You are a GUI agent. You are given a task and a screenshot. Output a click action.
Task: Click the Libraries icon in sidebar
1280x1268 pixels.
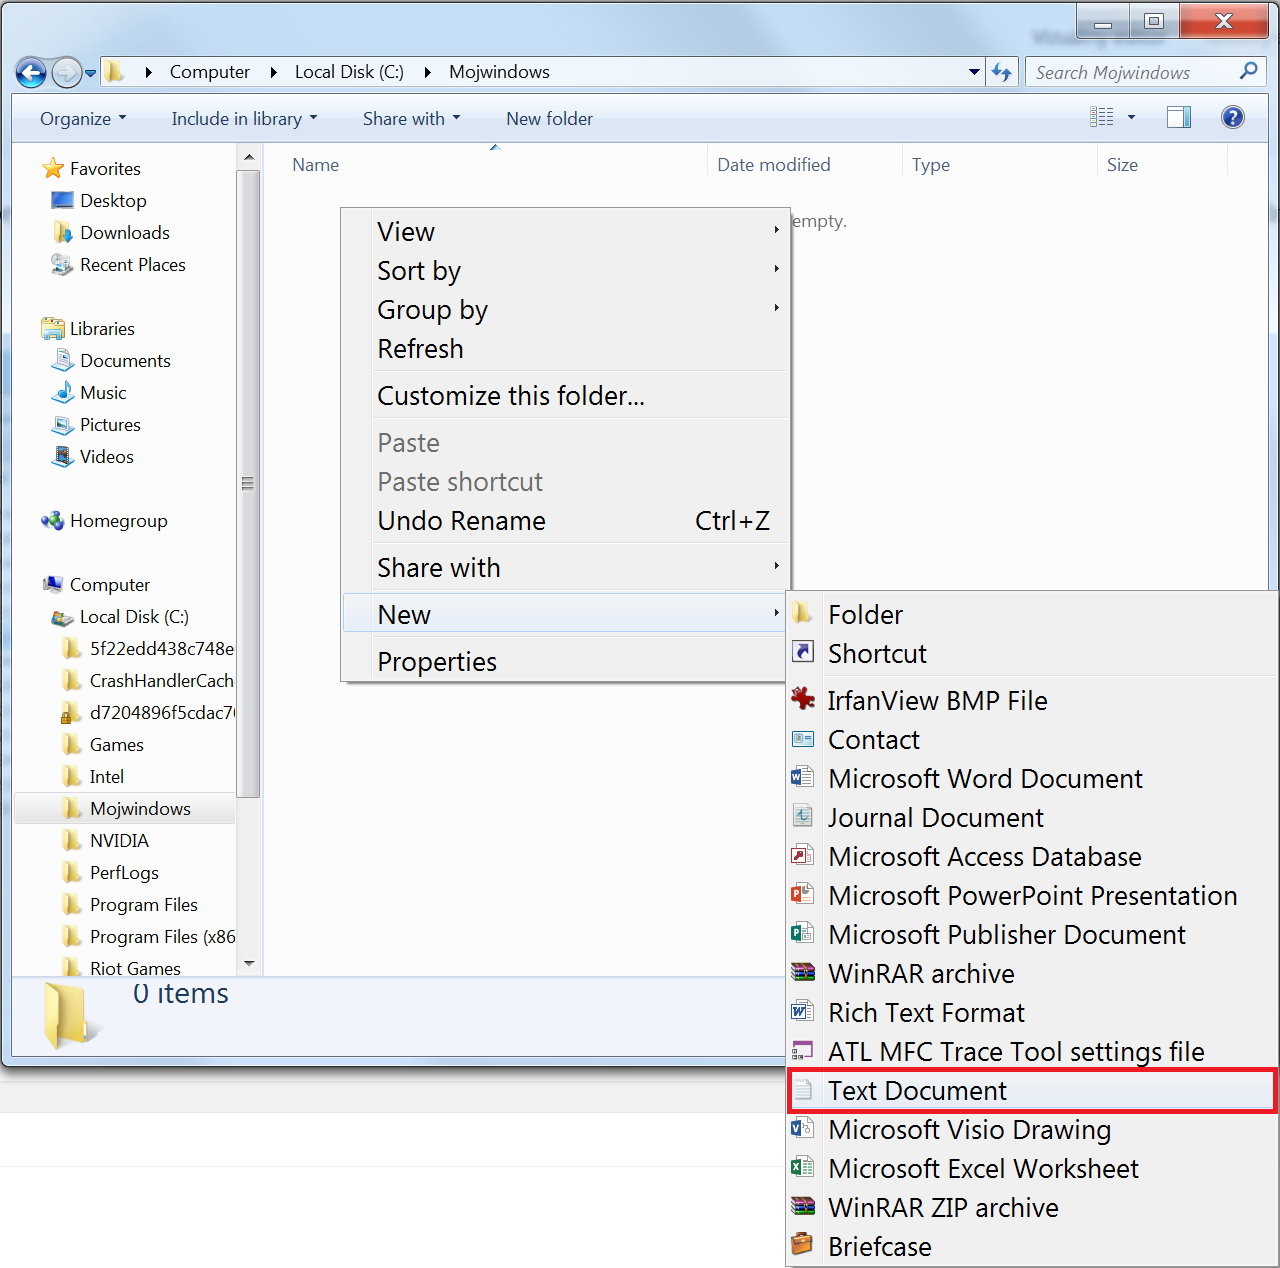(x=53, y=328)
